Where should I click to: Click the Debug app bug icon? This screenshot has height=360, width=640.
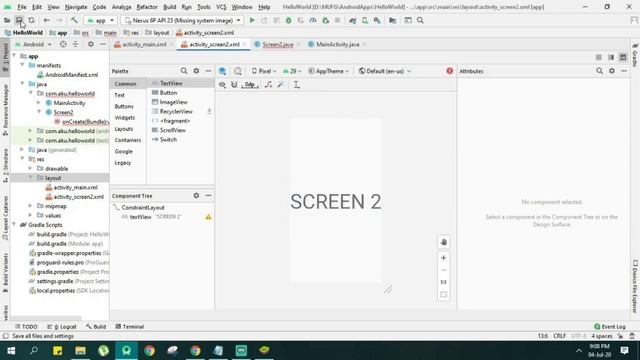coord(289,20)
